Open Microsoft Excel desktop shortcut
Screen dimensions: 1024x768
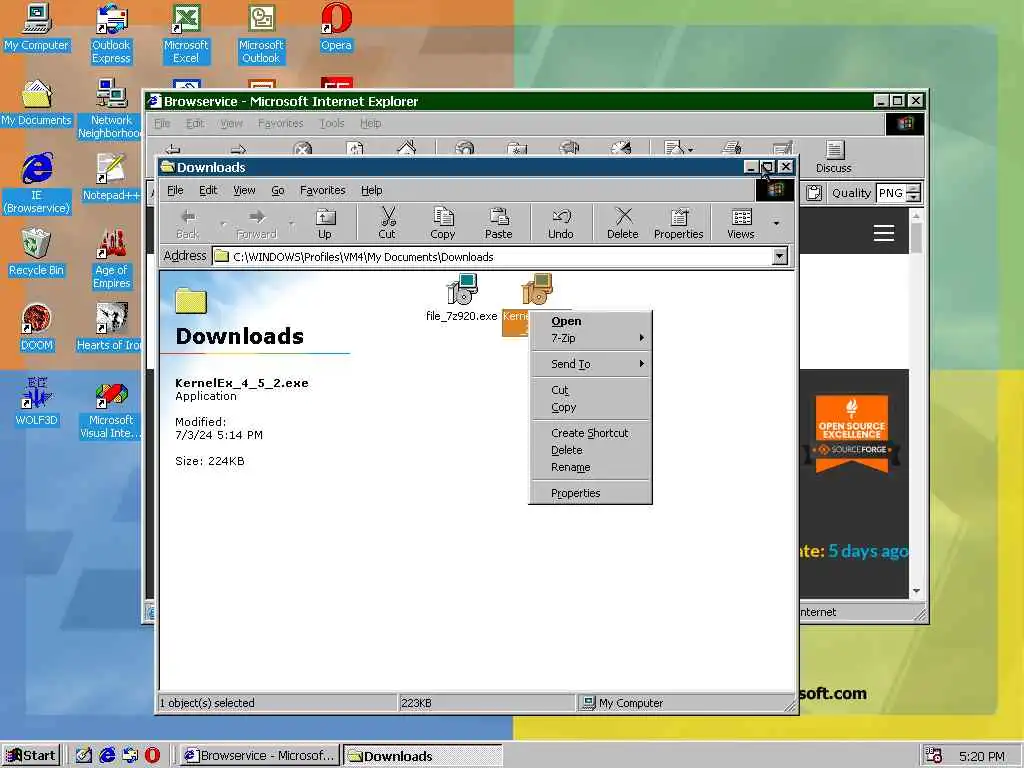tap(186, 33)
